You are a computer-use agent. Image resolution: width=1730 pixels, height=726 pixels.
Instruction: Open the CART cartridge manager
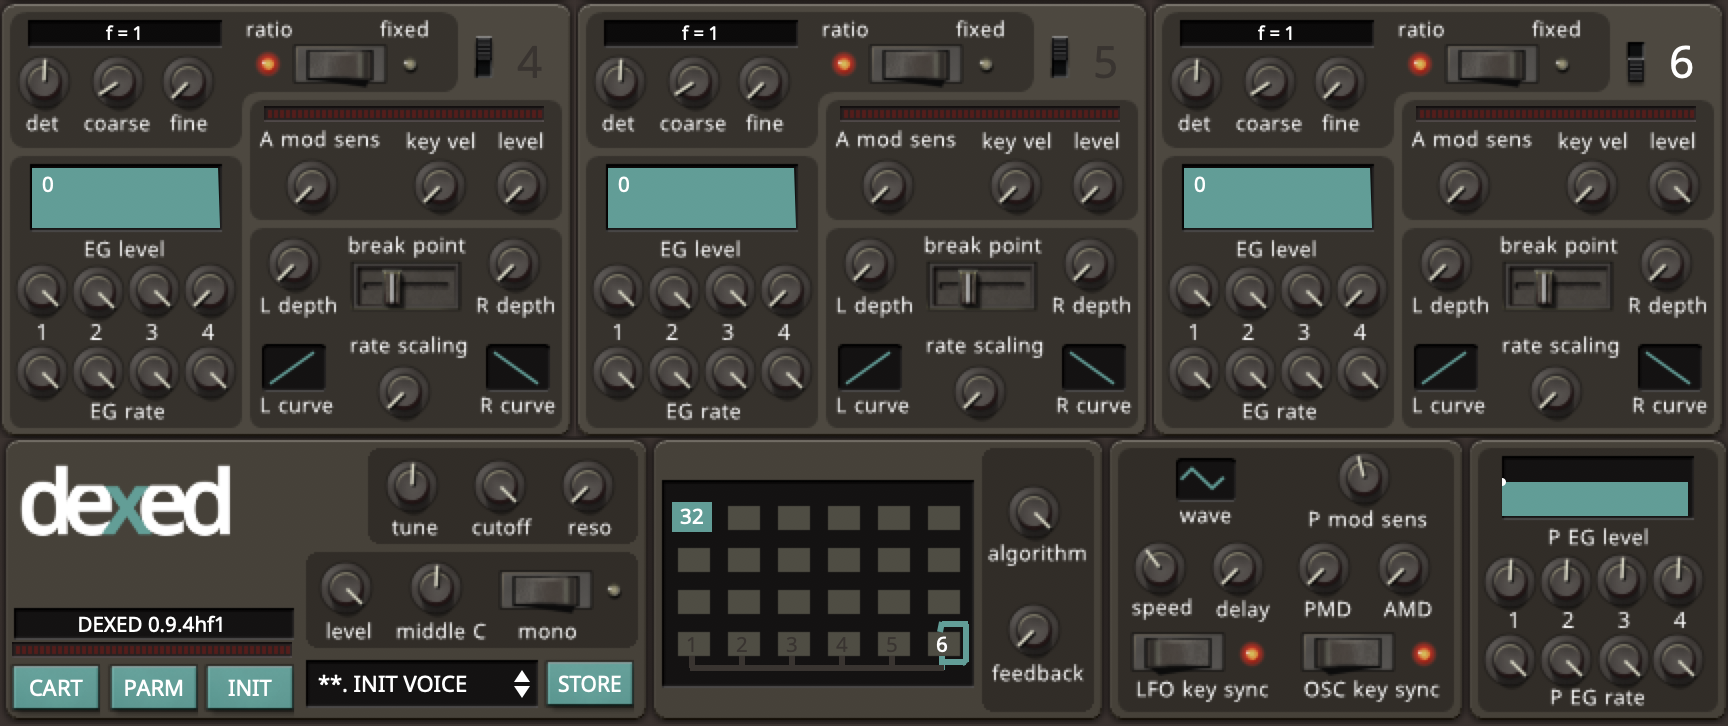click(x=56, y=687)
